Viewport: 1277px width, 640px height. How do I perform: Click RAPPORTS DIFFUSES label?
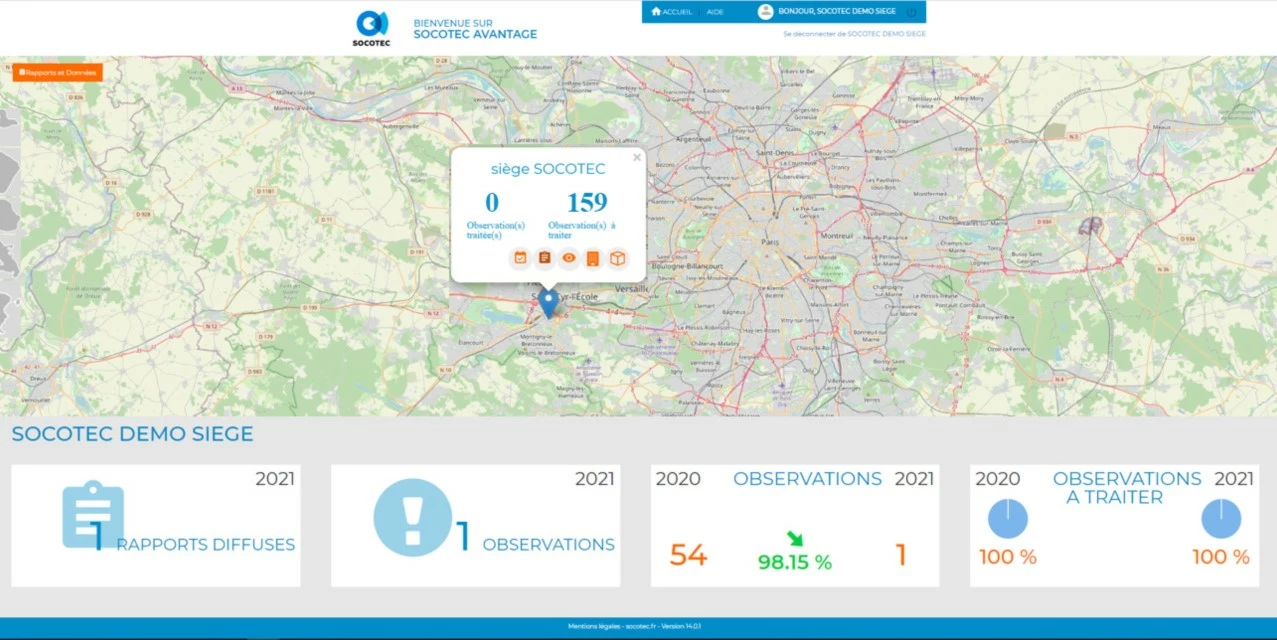pos(206,545)
